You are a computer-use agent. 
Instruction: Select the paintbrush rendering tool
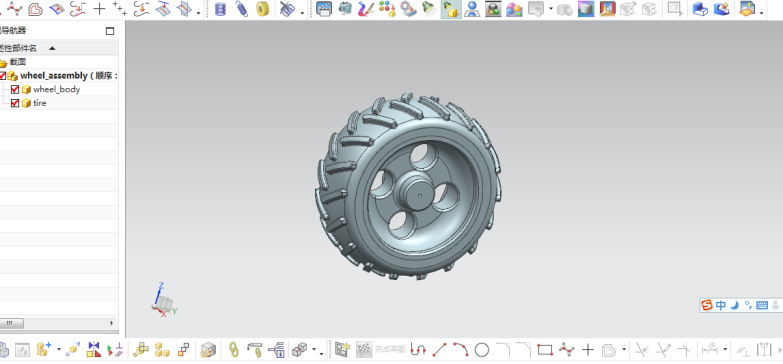[366, 8]
